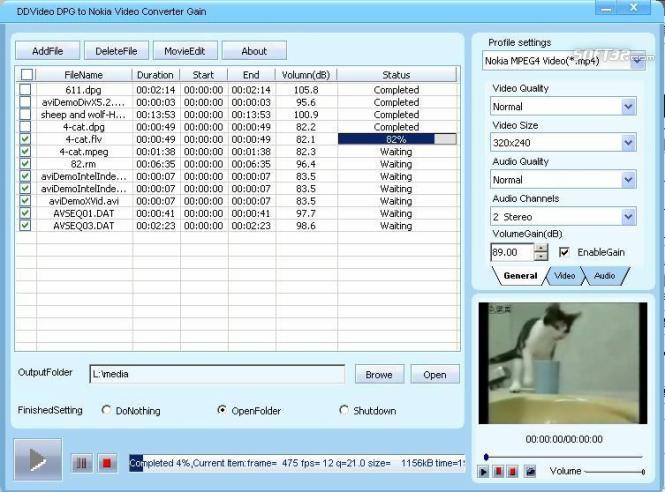The height and width of the screenshot is (492, 665).
Task: Uncheck the box for 4-cat.flv
Action: pos(25,139)
